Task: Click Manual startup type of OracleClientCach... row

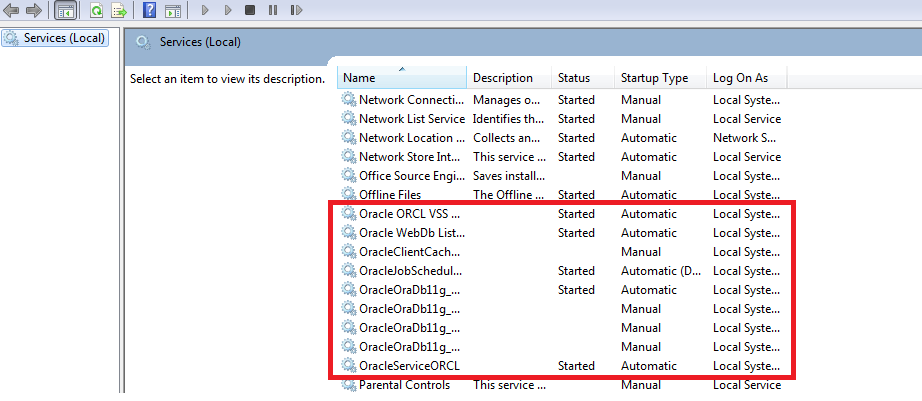Action: (641, 252)
